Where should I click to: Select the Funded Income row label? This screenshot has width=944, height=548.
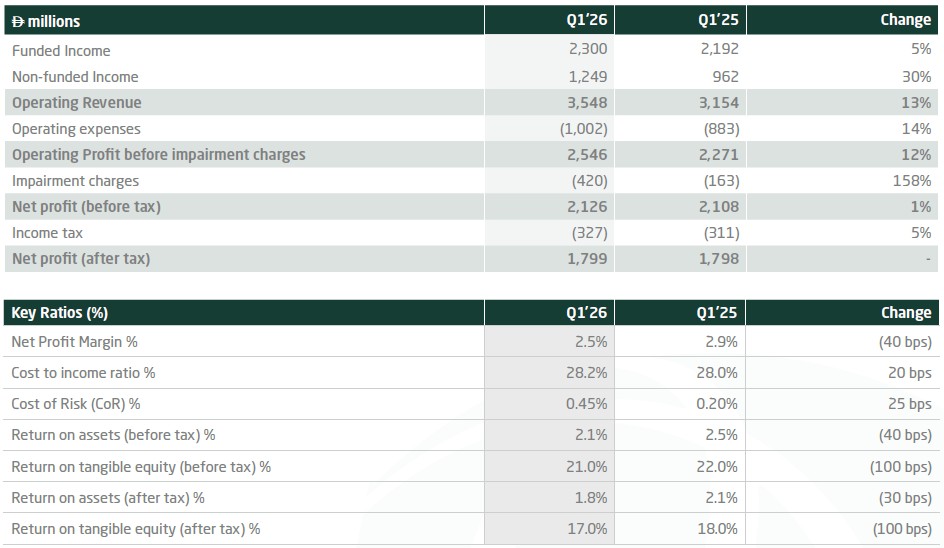[x=61, y=51]
